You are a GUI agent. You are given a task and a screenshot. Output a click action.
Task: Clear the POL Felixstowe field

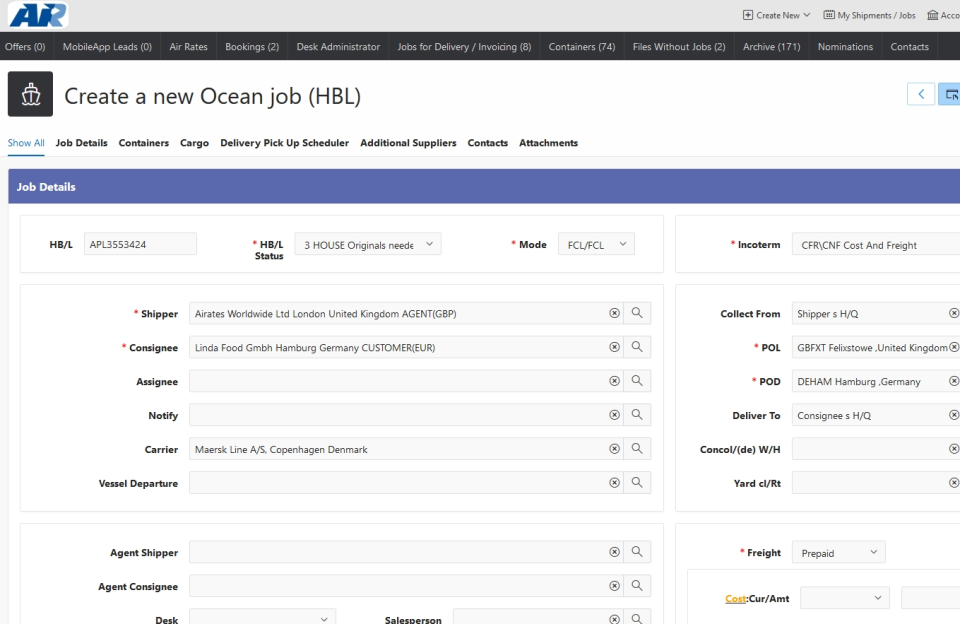(x=952, y=347)
